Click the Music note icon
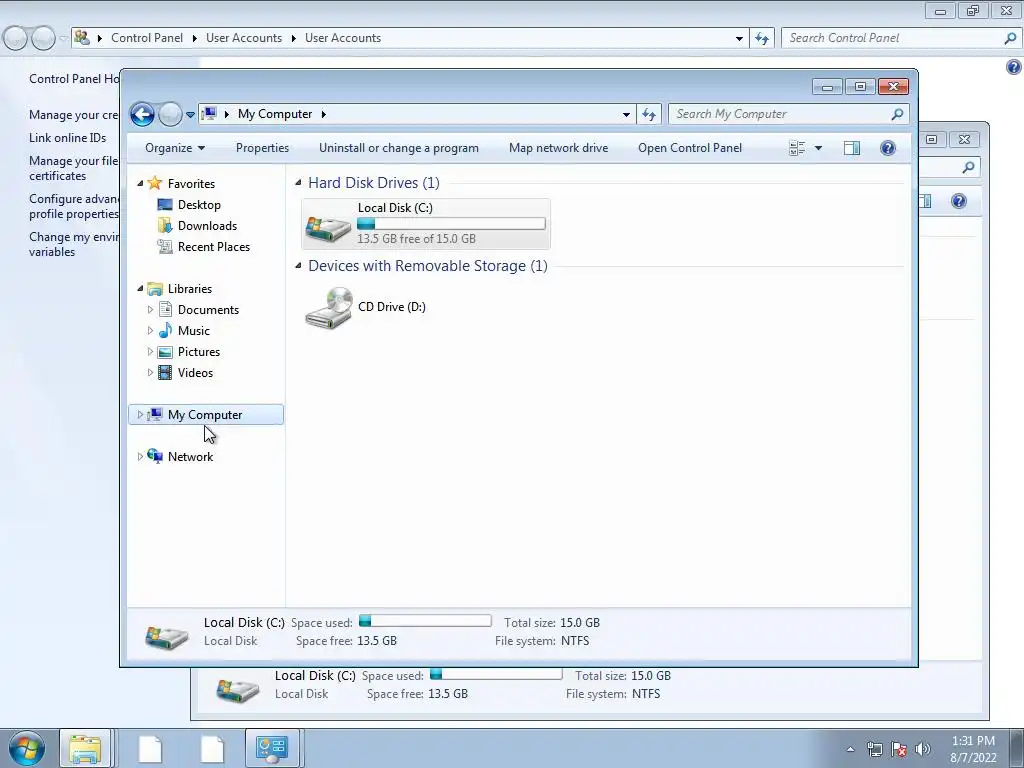The image size is (1024, 768). pyautogui.click(x=166, y=330)
